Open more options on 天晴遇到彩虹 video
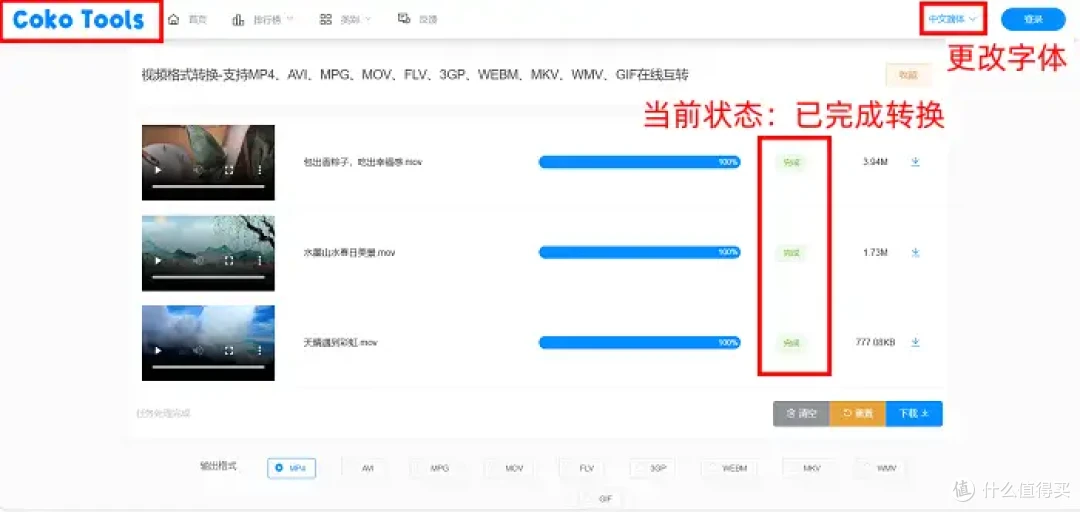 point(260,351)
